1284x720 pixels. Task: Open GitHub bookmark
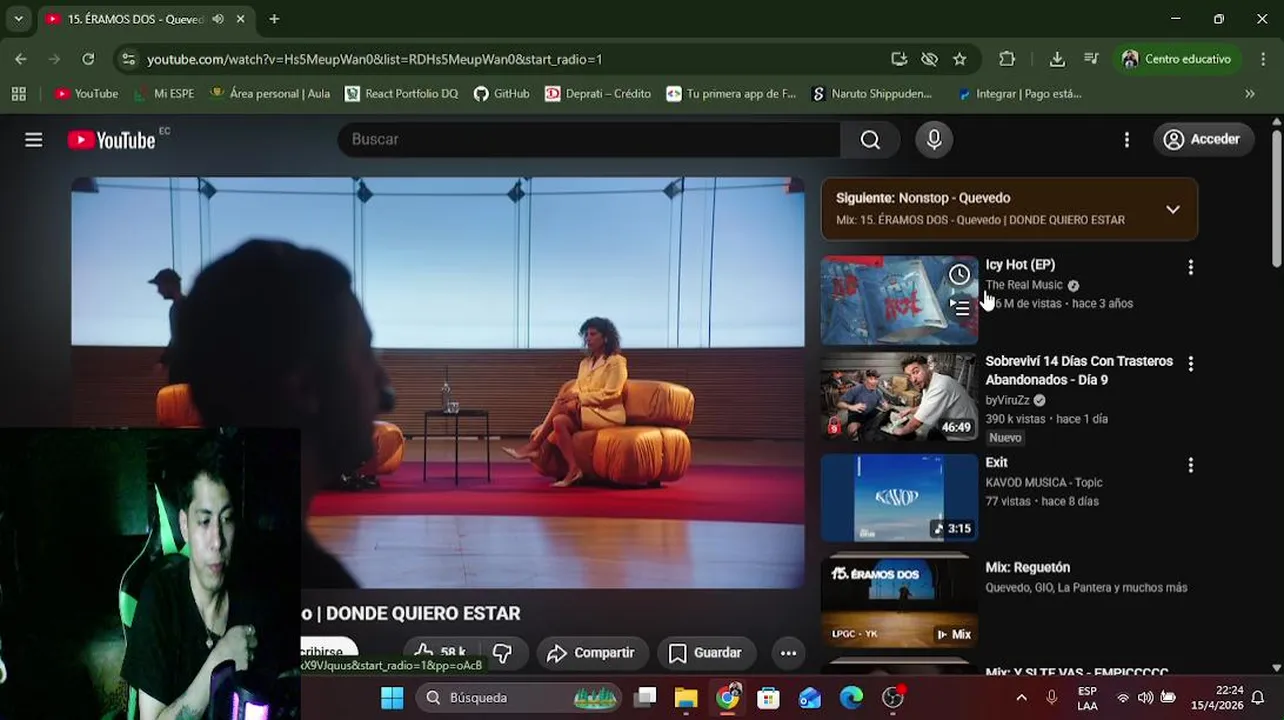pyautogui.click(x=502, y=94)
